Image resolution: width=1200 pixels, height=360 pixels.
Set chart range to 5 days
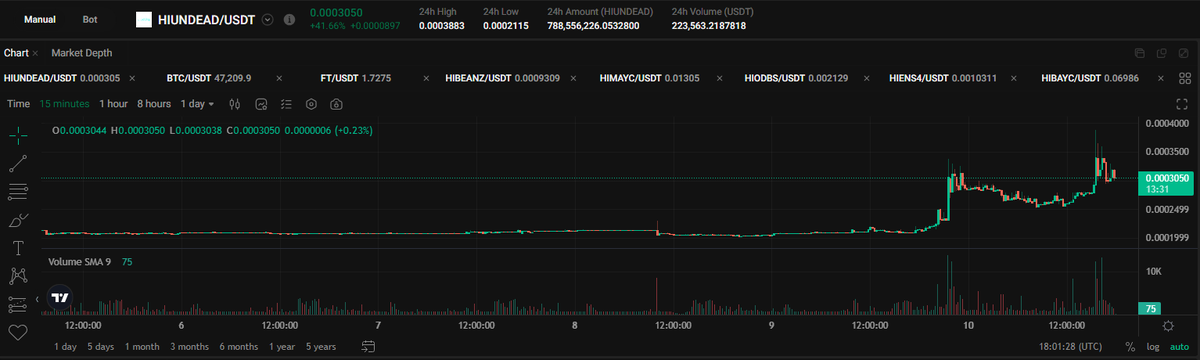101,347
